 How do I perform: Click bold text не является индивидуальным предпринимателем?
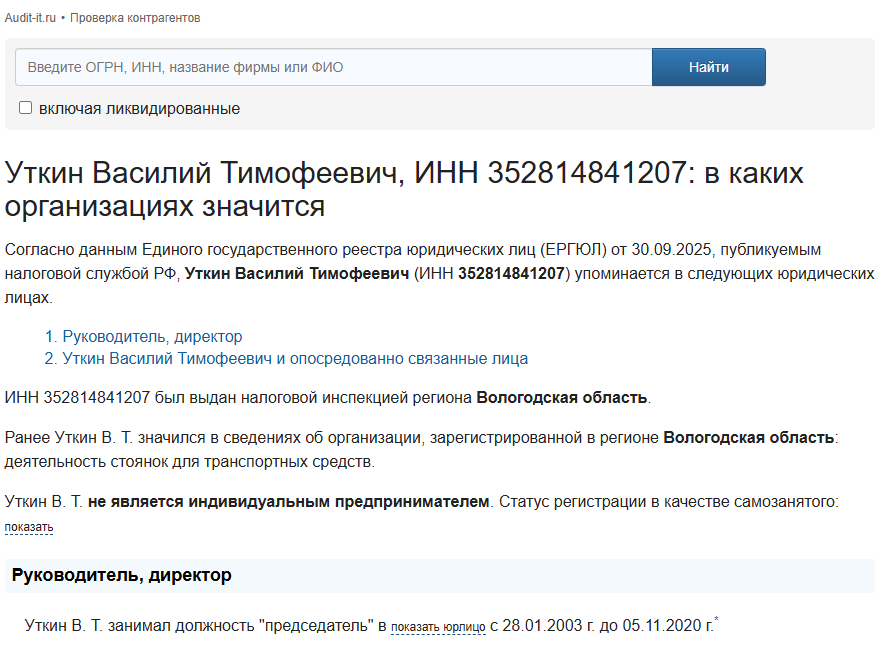pyautogui.click(x=289, y=501)
